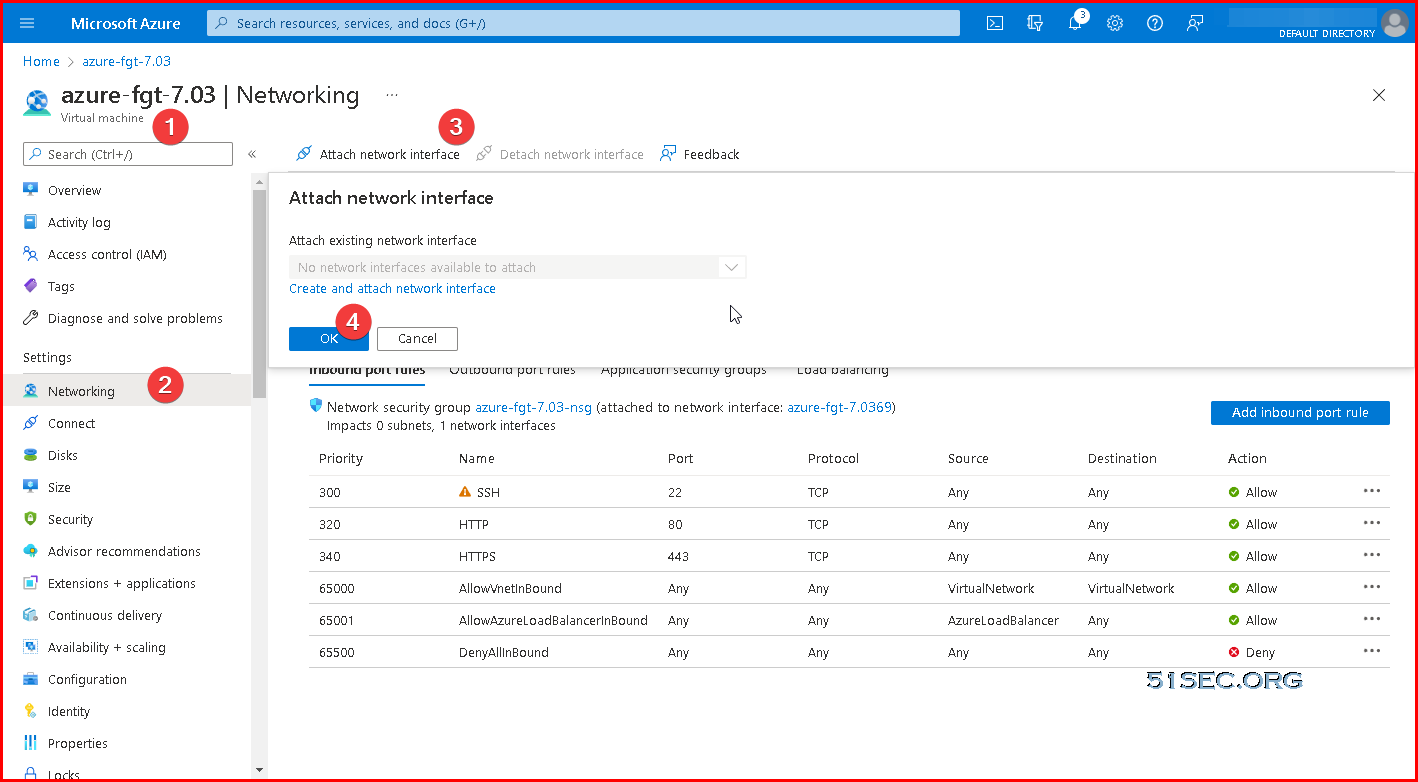1418x782 pixels.
Task: Open ellipsis menu for DenyAllInBound rule
Action: coord(1372,651)
